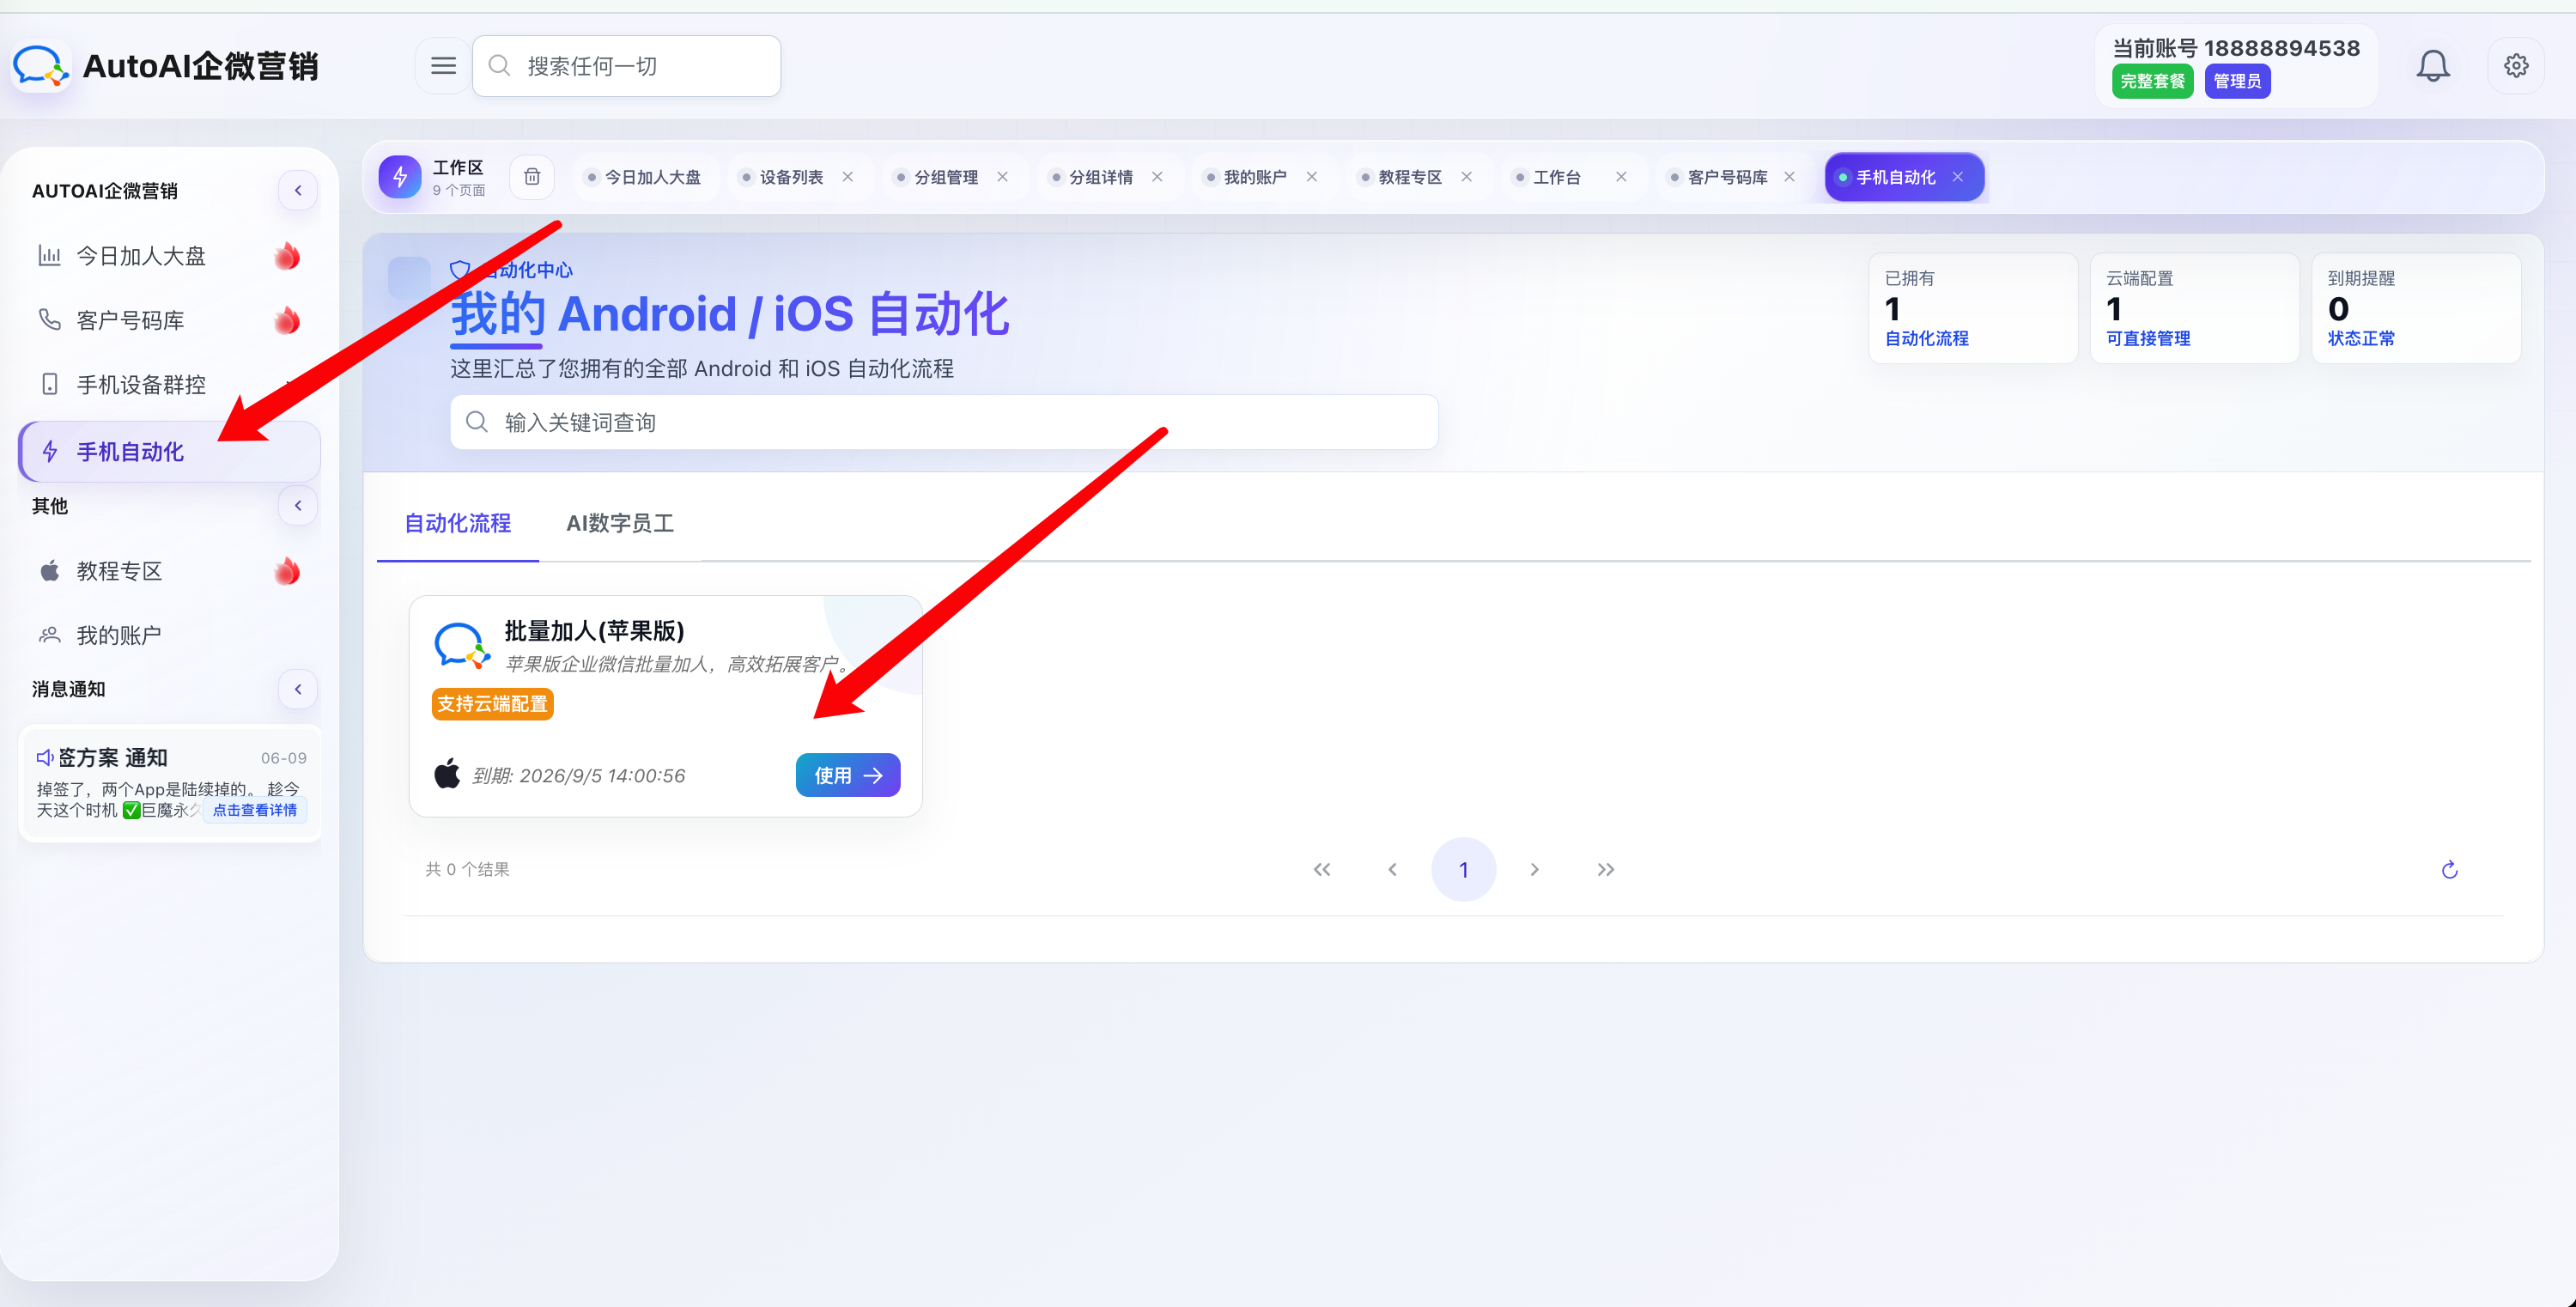Open the settings gear

2516,66
